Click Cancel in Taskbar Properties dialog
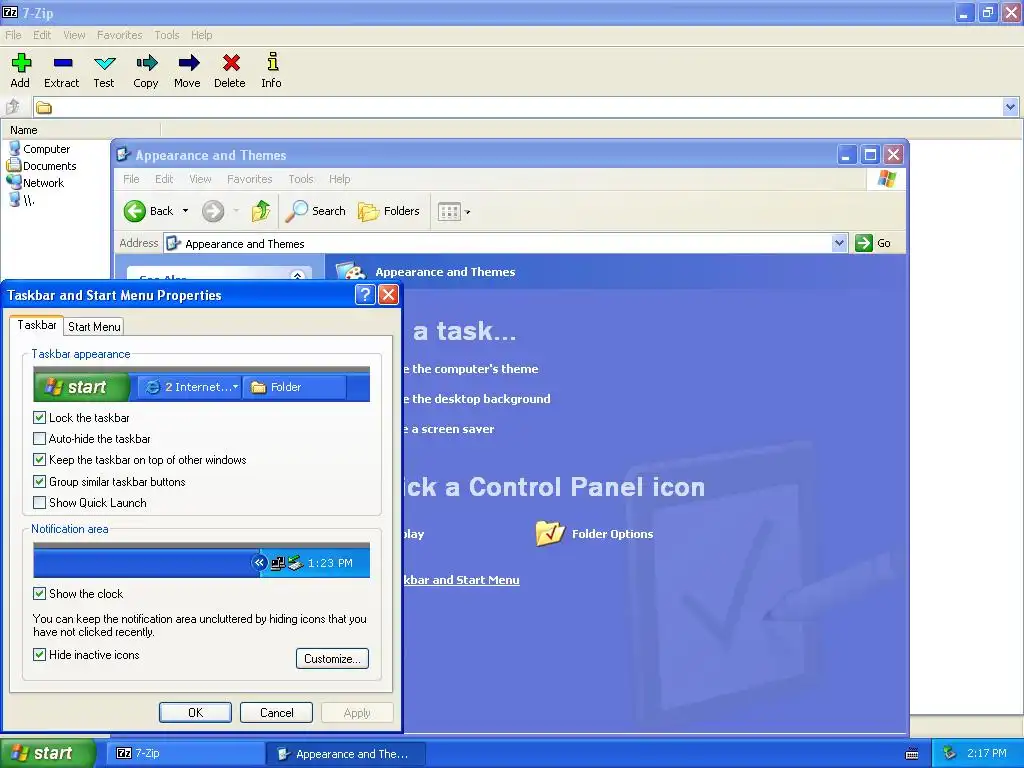 [276, 712]
